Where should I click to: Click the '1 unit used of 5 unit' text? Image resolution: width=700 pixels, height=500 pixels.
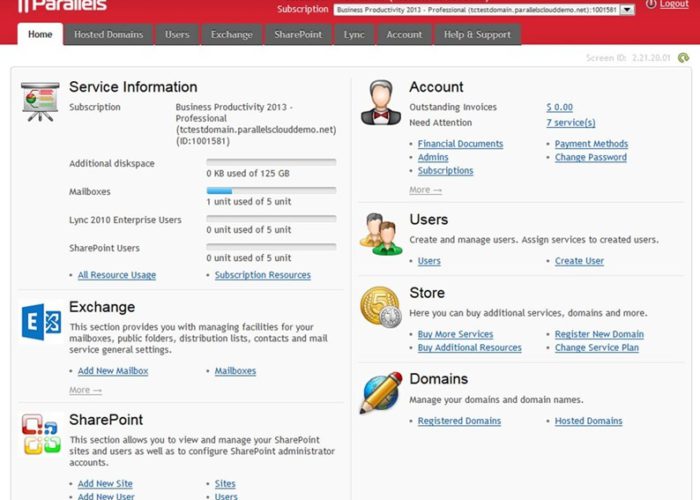coord(249,202)
